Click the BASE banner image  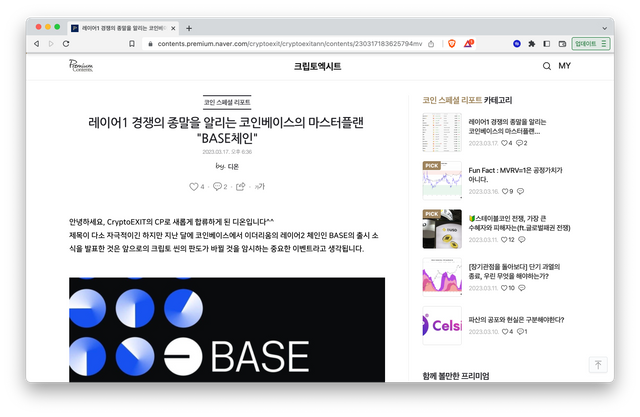(227, 330)
